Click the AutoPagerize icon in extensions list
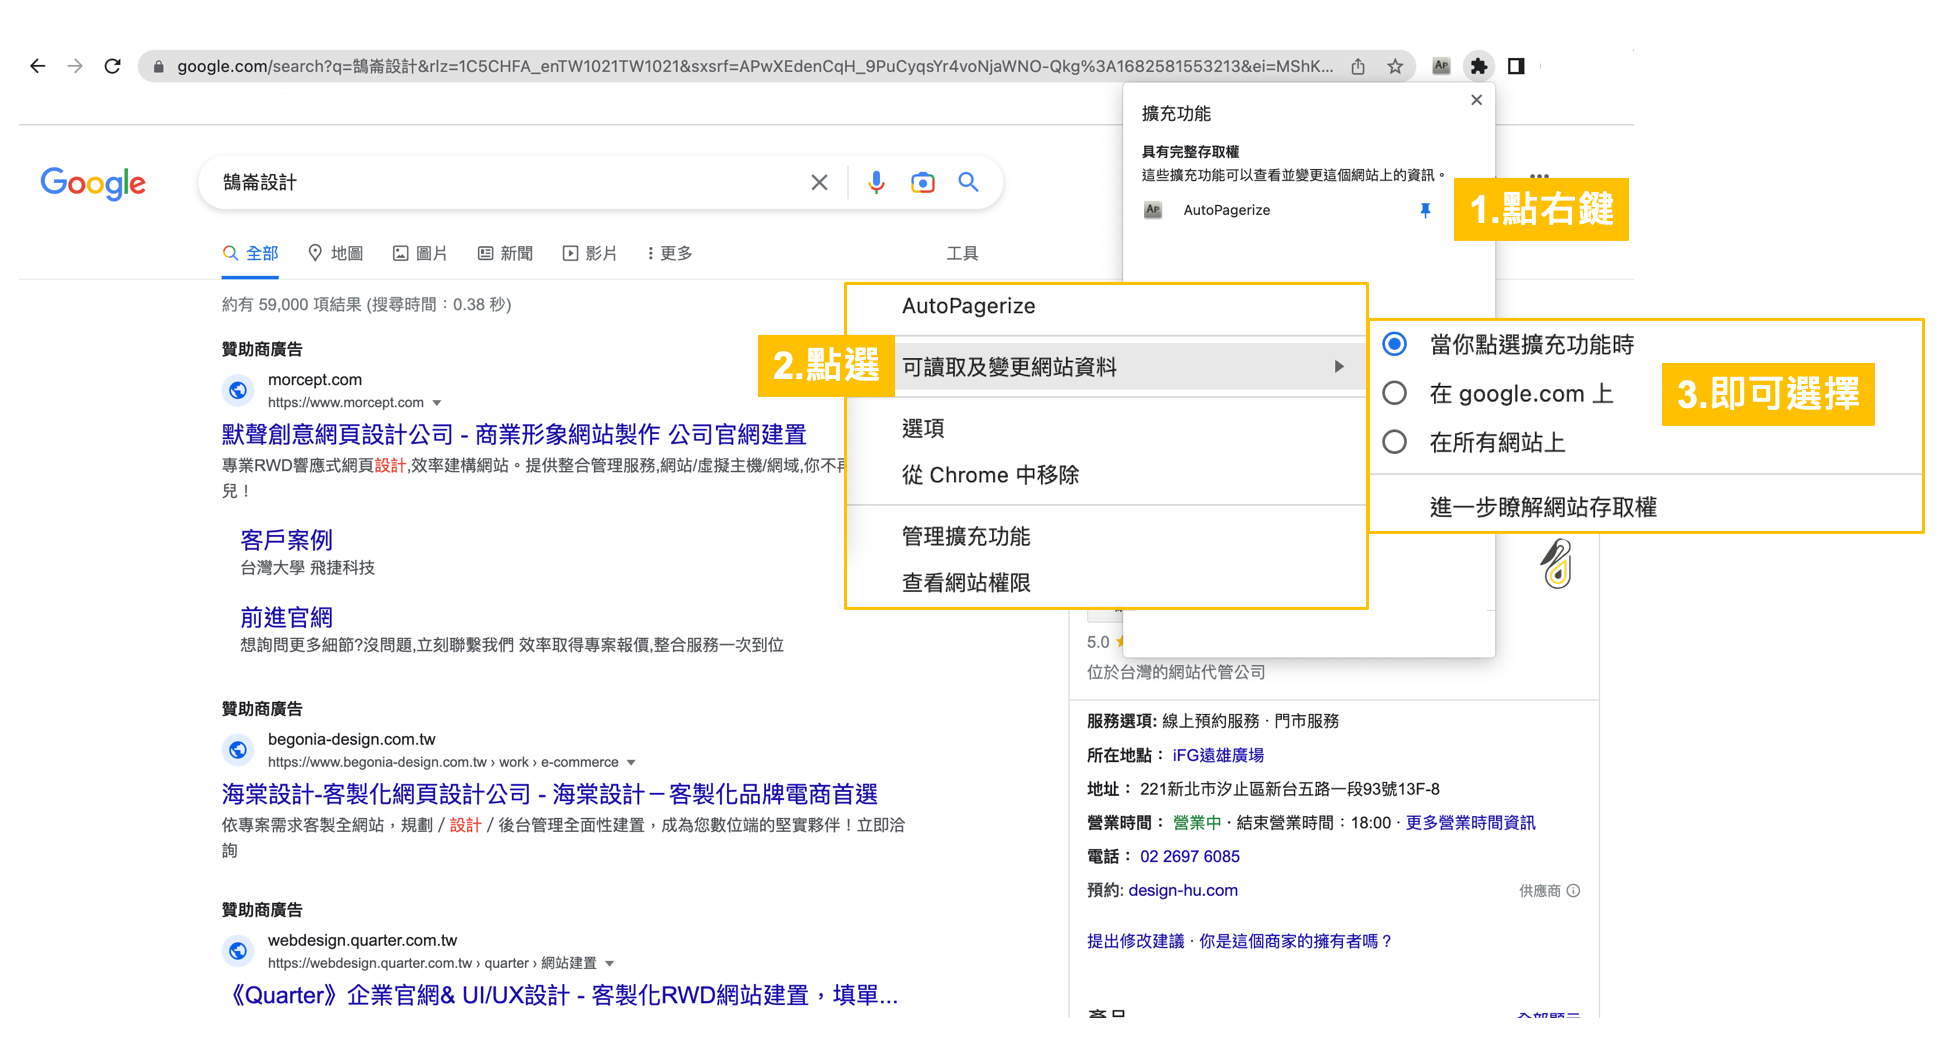Viewport: 1943px width, 1047px height. click(x=1153, y=210)
